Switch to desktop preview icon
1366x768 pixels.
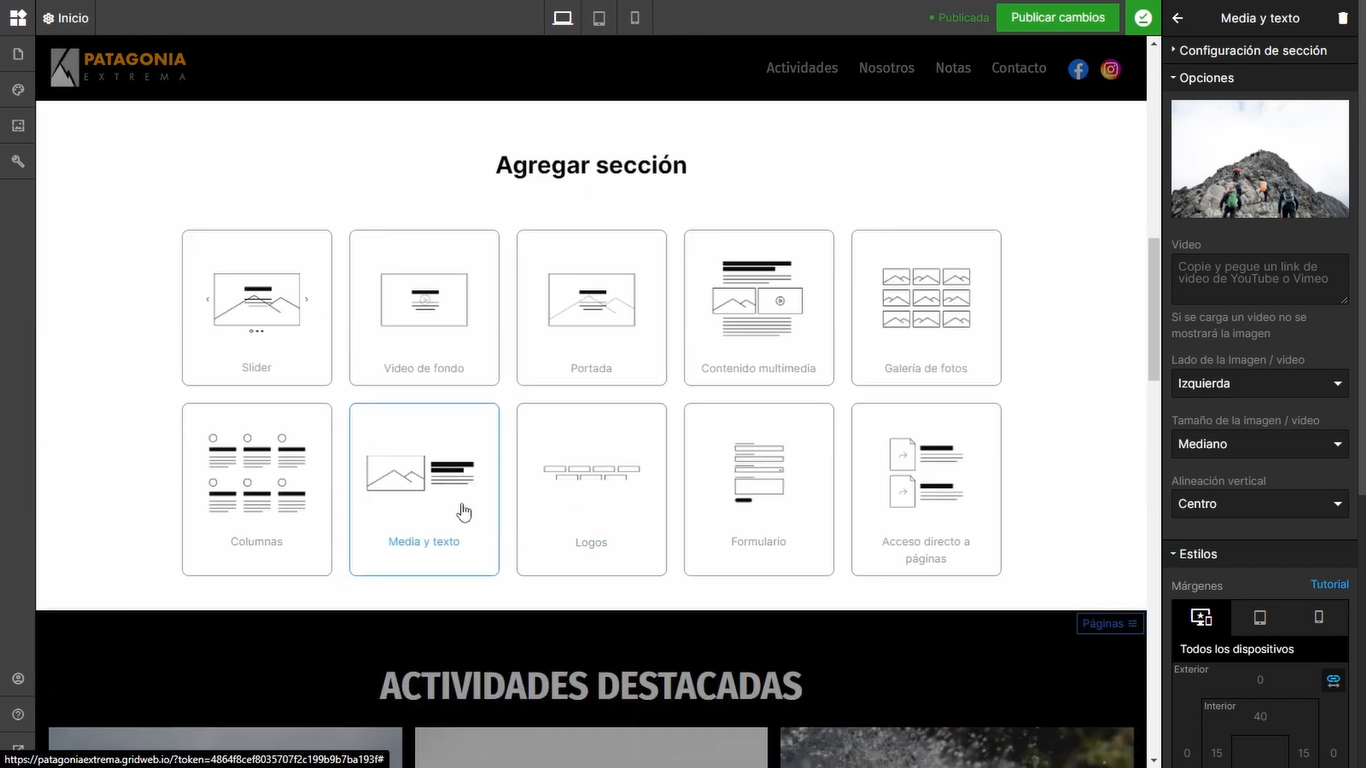pos(563,18)
